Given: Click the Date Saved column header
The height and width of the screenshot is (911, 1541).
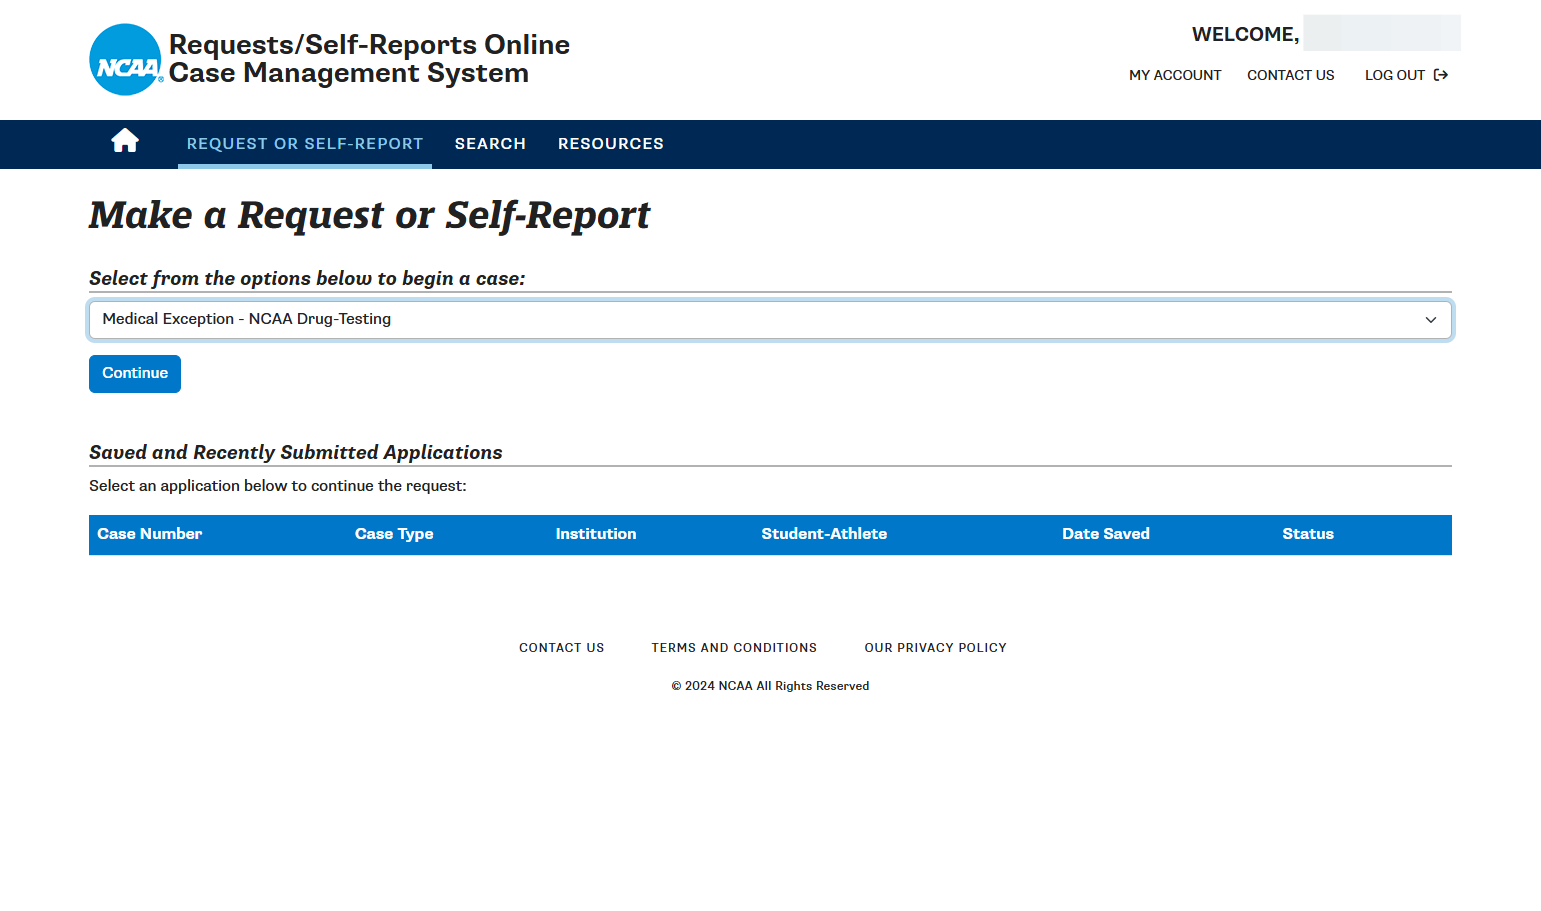Looking at the screenshot, I should pos(1106,534).
